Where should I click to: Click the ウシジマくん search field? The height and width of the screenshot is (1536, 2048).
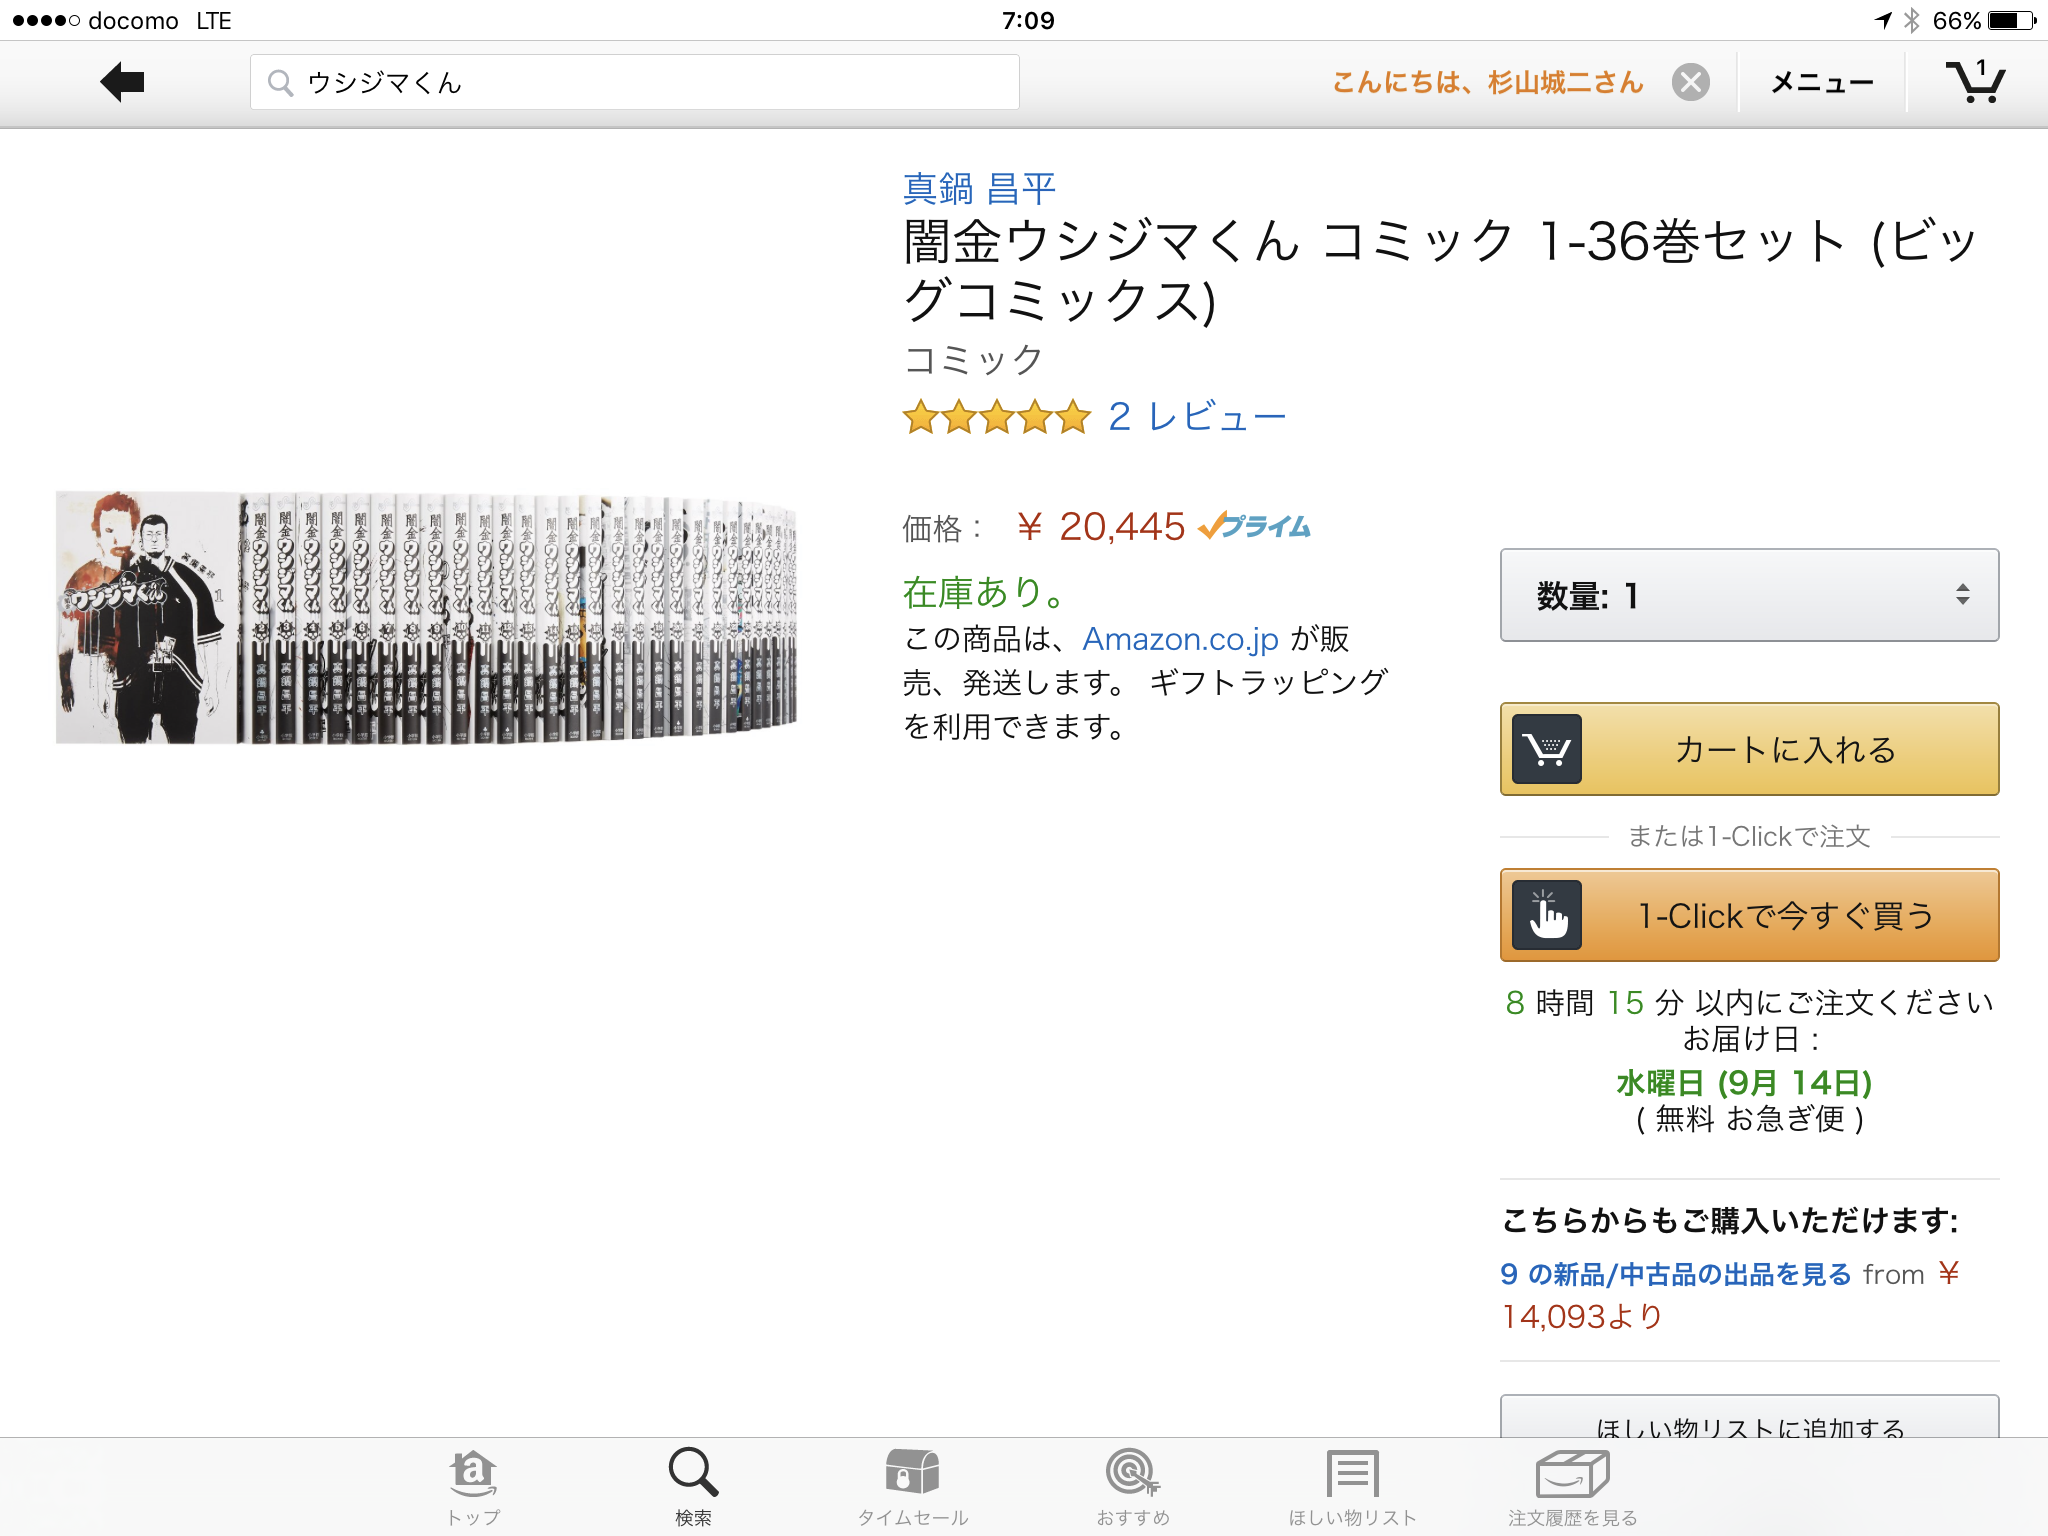[x=634, y=82]
